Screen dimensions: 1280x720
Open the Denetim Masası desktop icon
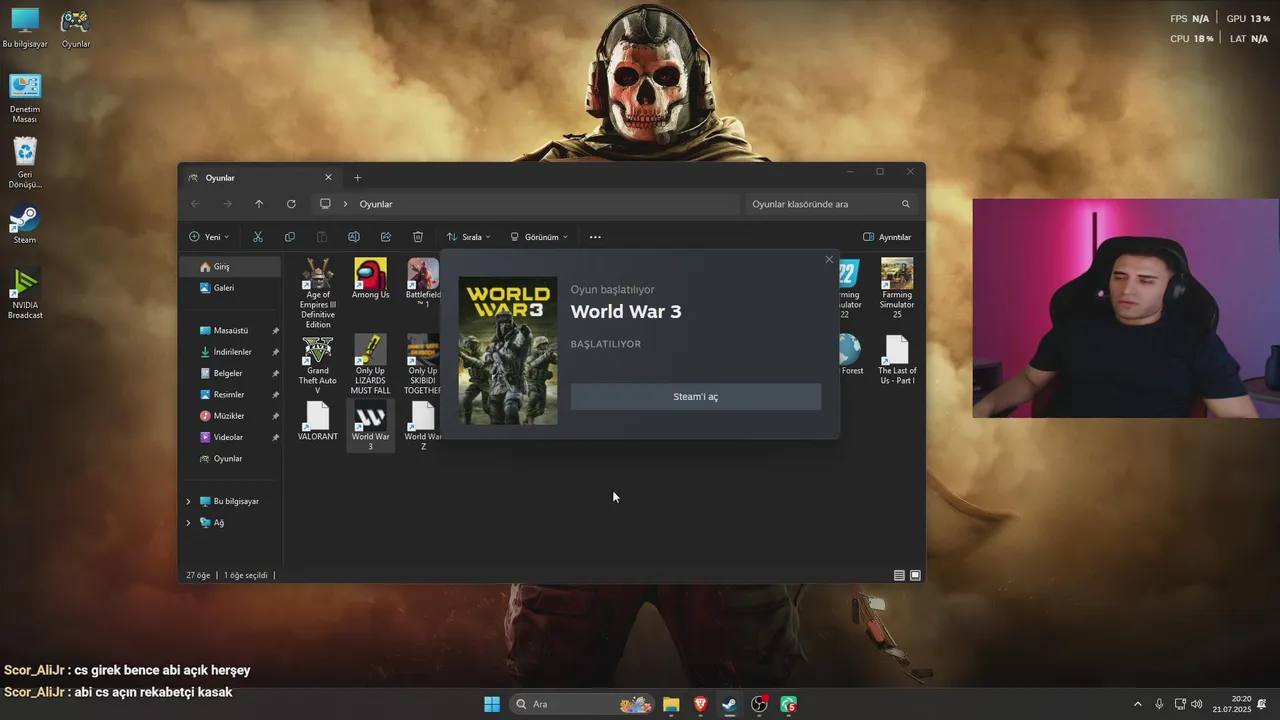pos(25,98)
